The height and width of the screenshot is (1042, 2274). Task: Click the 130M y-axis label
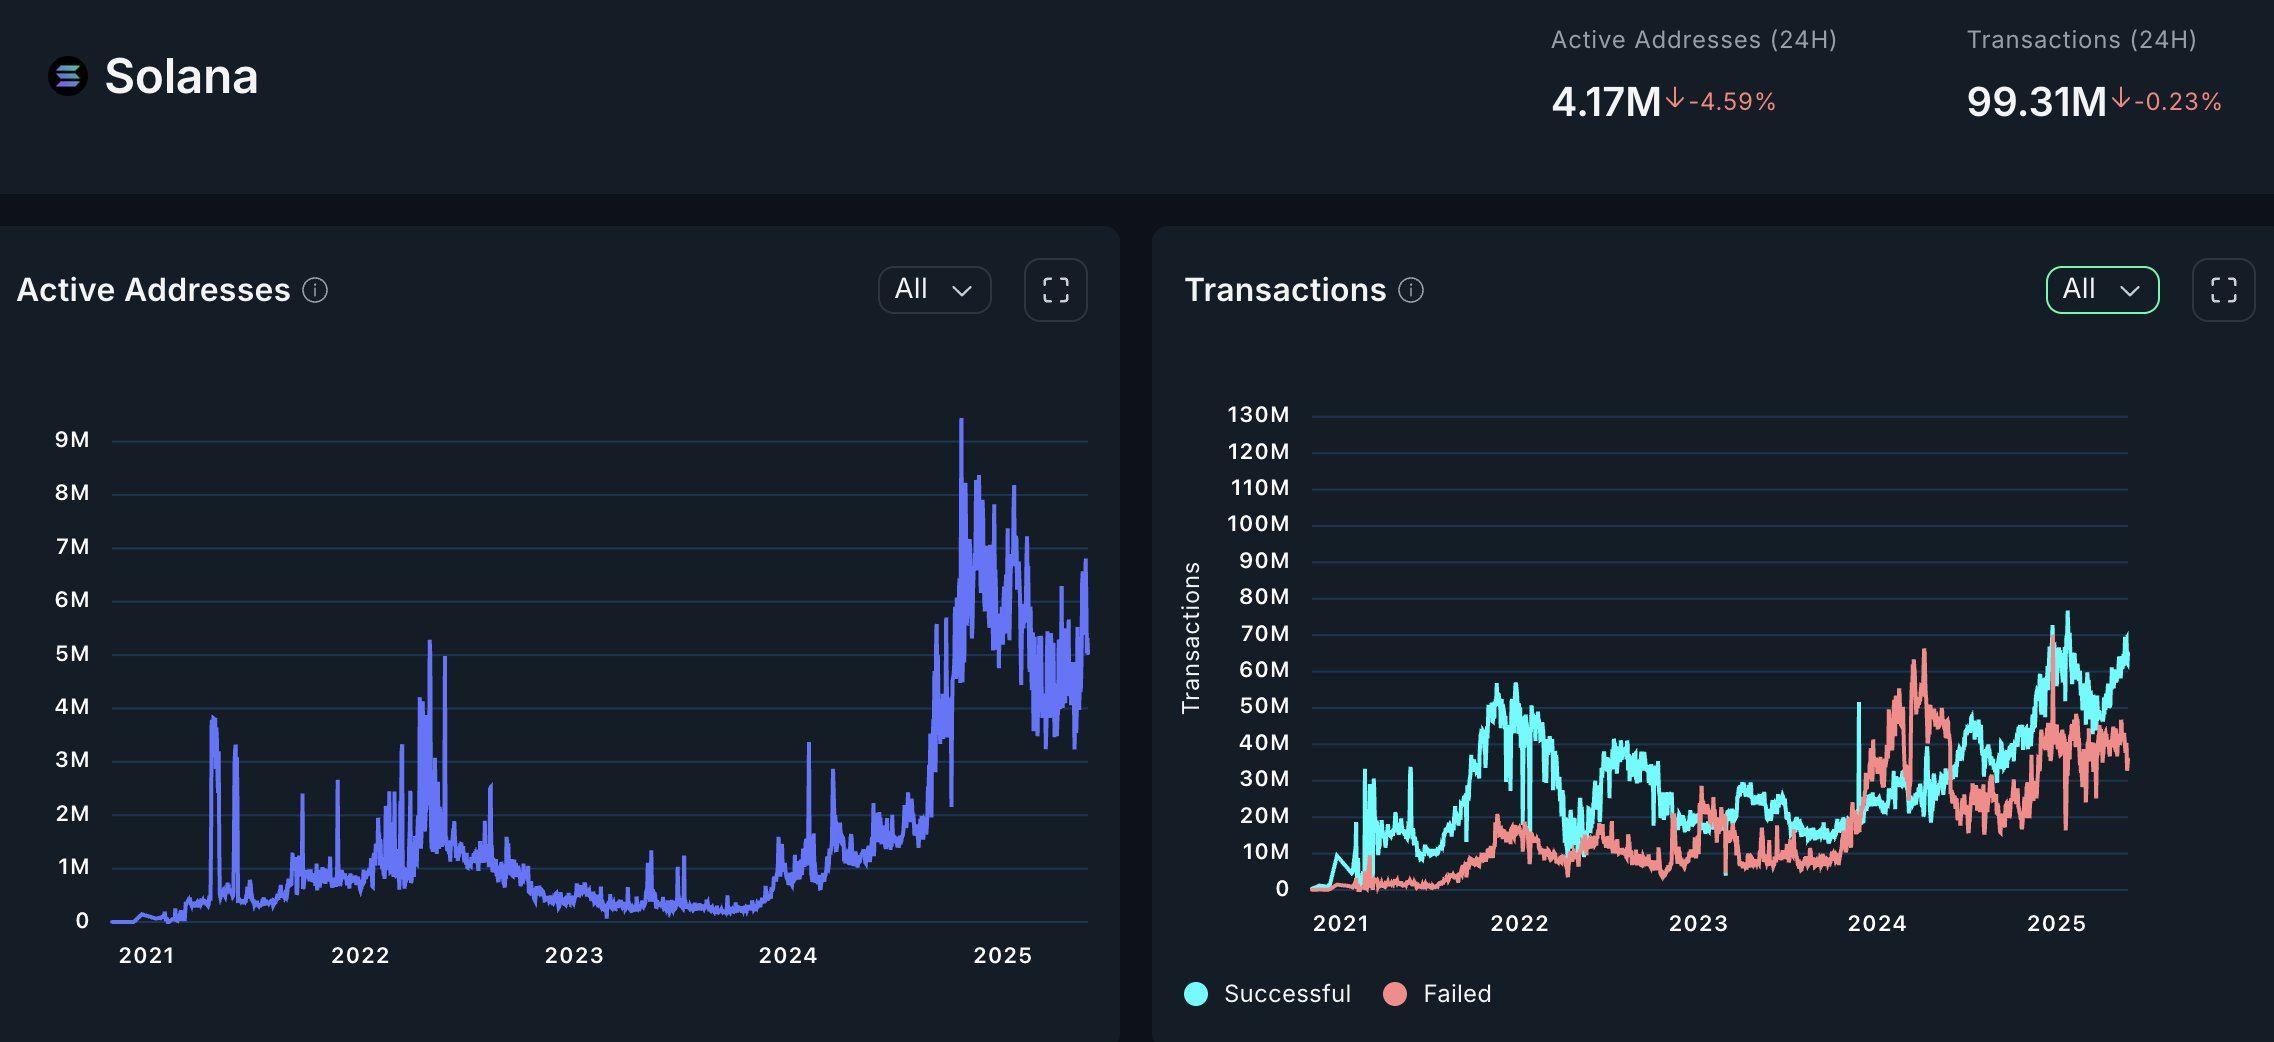point(1258,415)
